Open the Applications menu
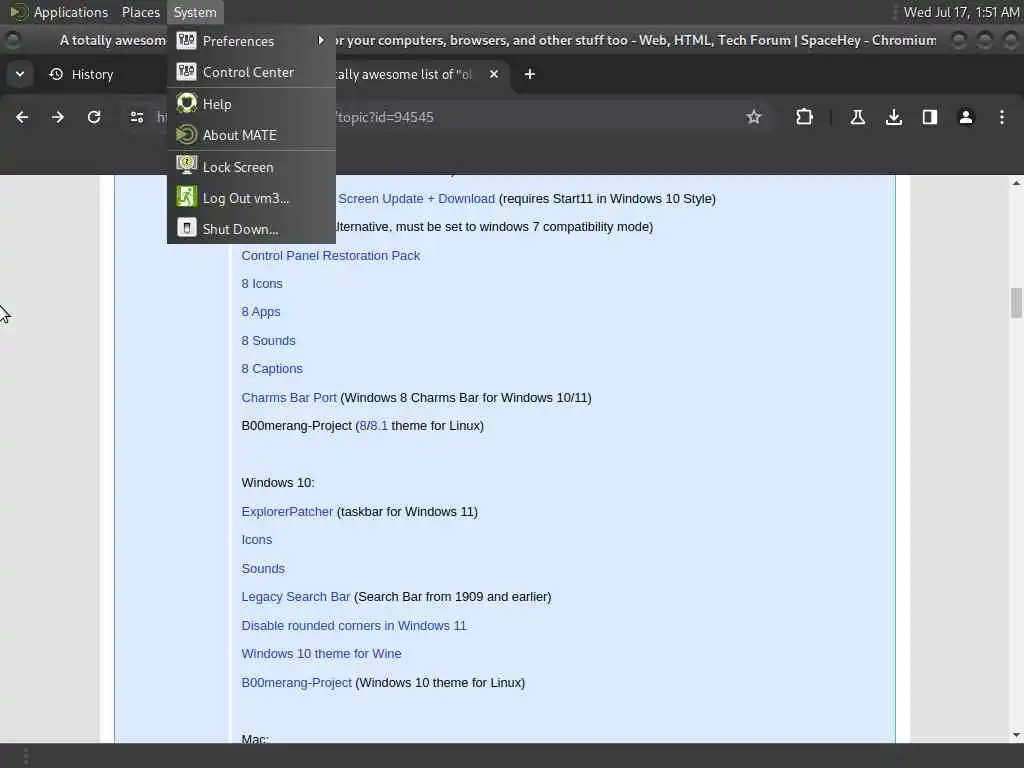Viewport: 1024px width, 768px height. click(x=71, y=12)
